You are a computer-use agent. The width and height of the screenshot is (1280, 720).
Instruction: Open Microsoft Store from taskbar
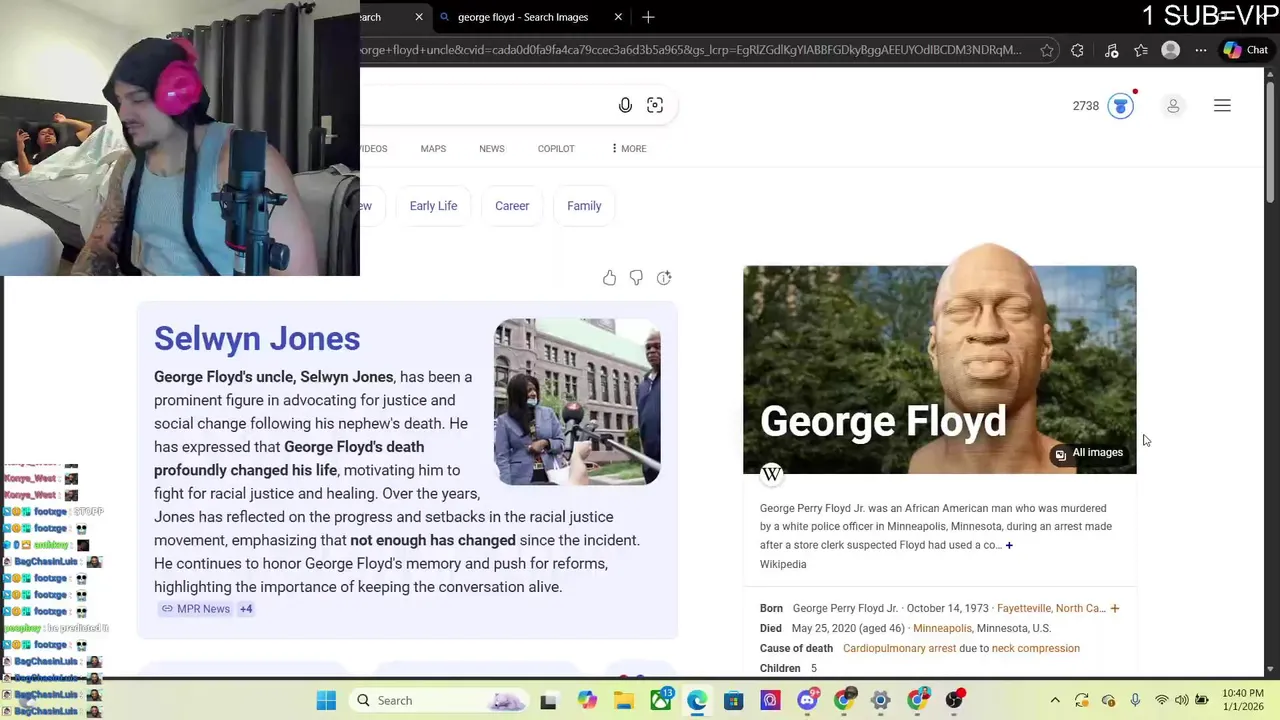click(734, 700)
